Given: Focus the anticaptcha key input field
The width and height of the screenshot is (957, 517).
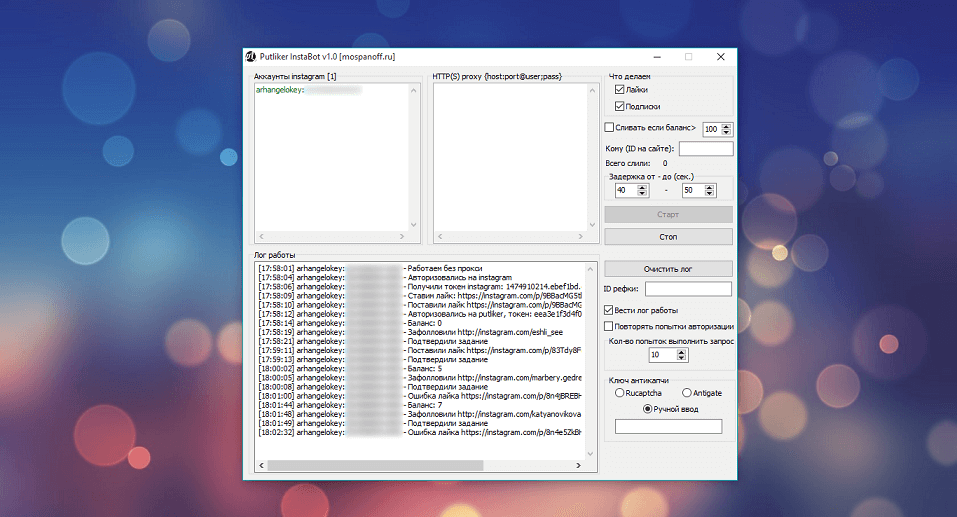Looking at the screenshot, I should pyautogui.click(x=668, y=426).
